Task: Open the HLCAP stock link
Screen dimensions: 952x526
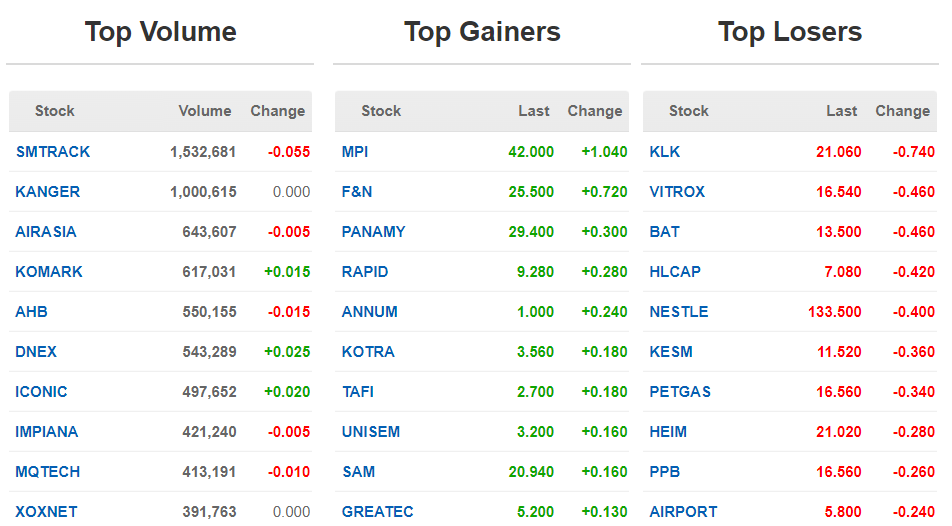Action: tap(675, 272)
